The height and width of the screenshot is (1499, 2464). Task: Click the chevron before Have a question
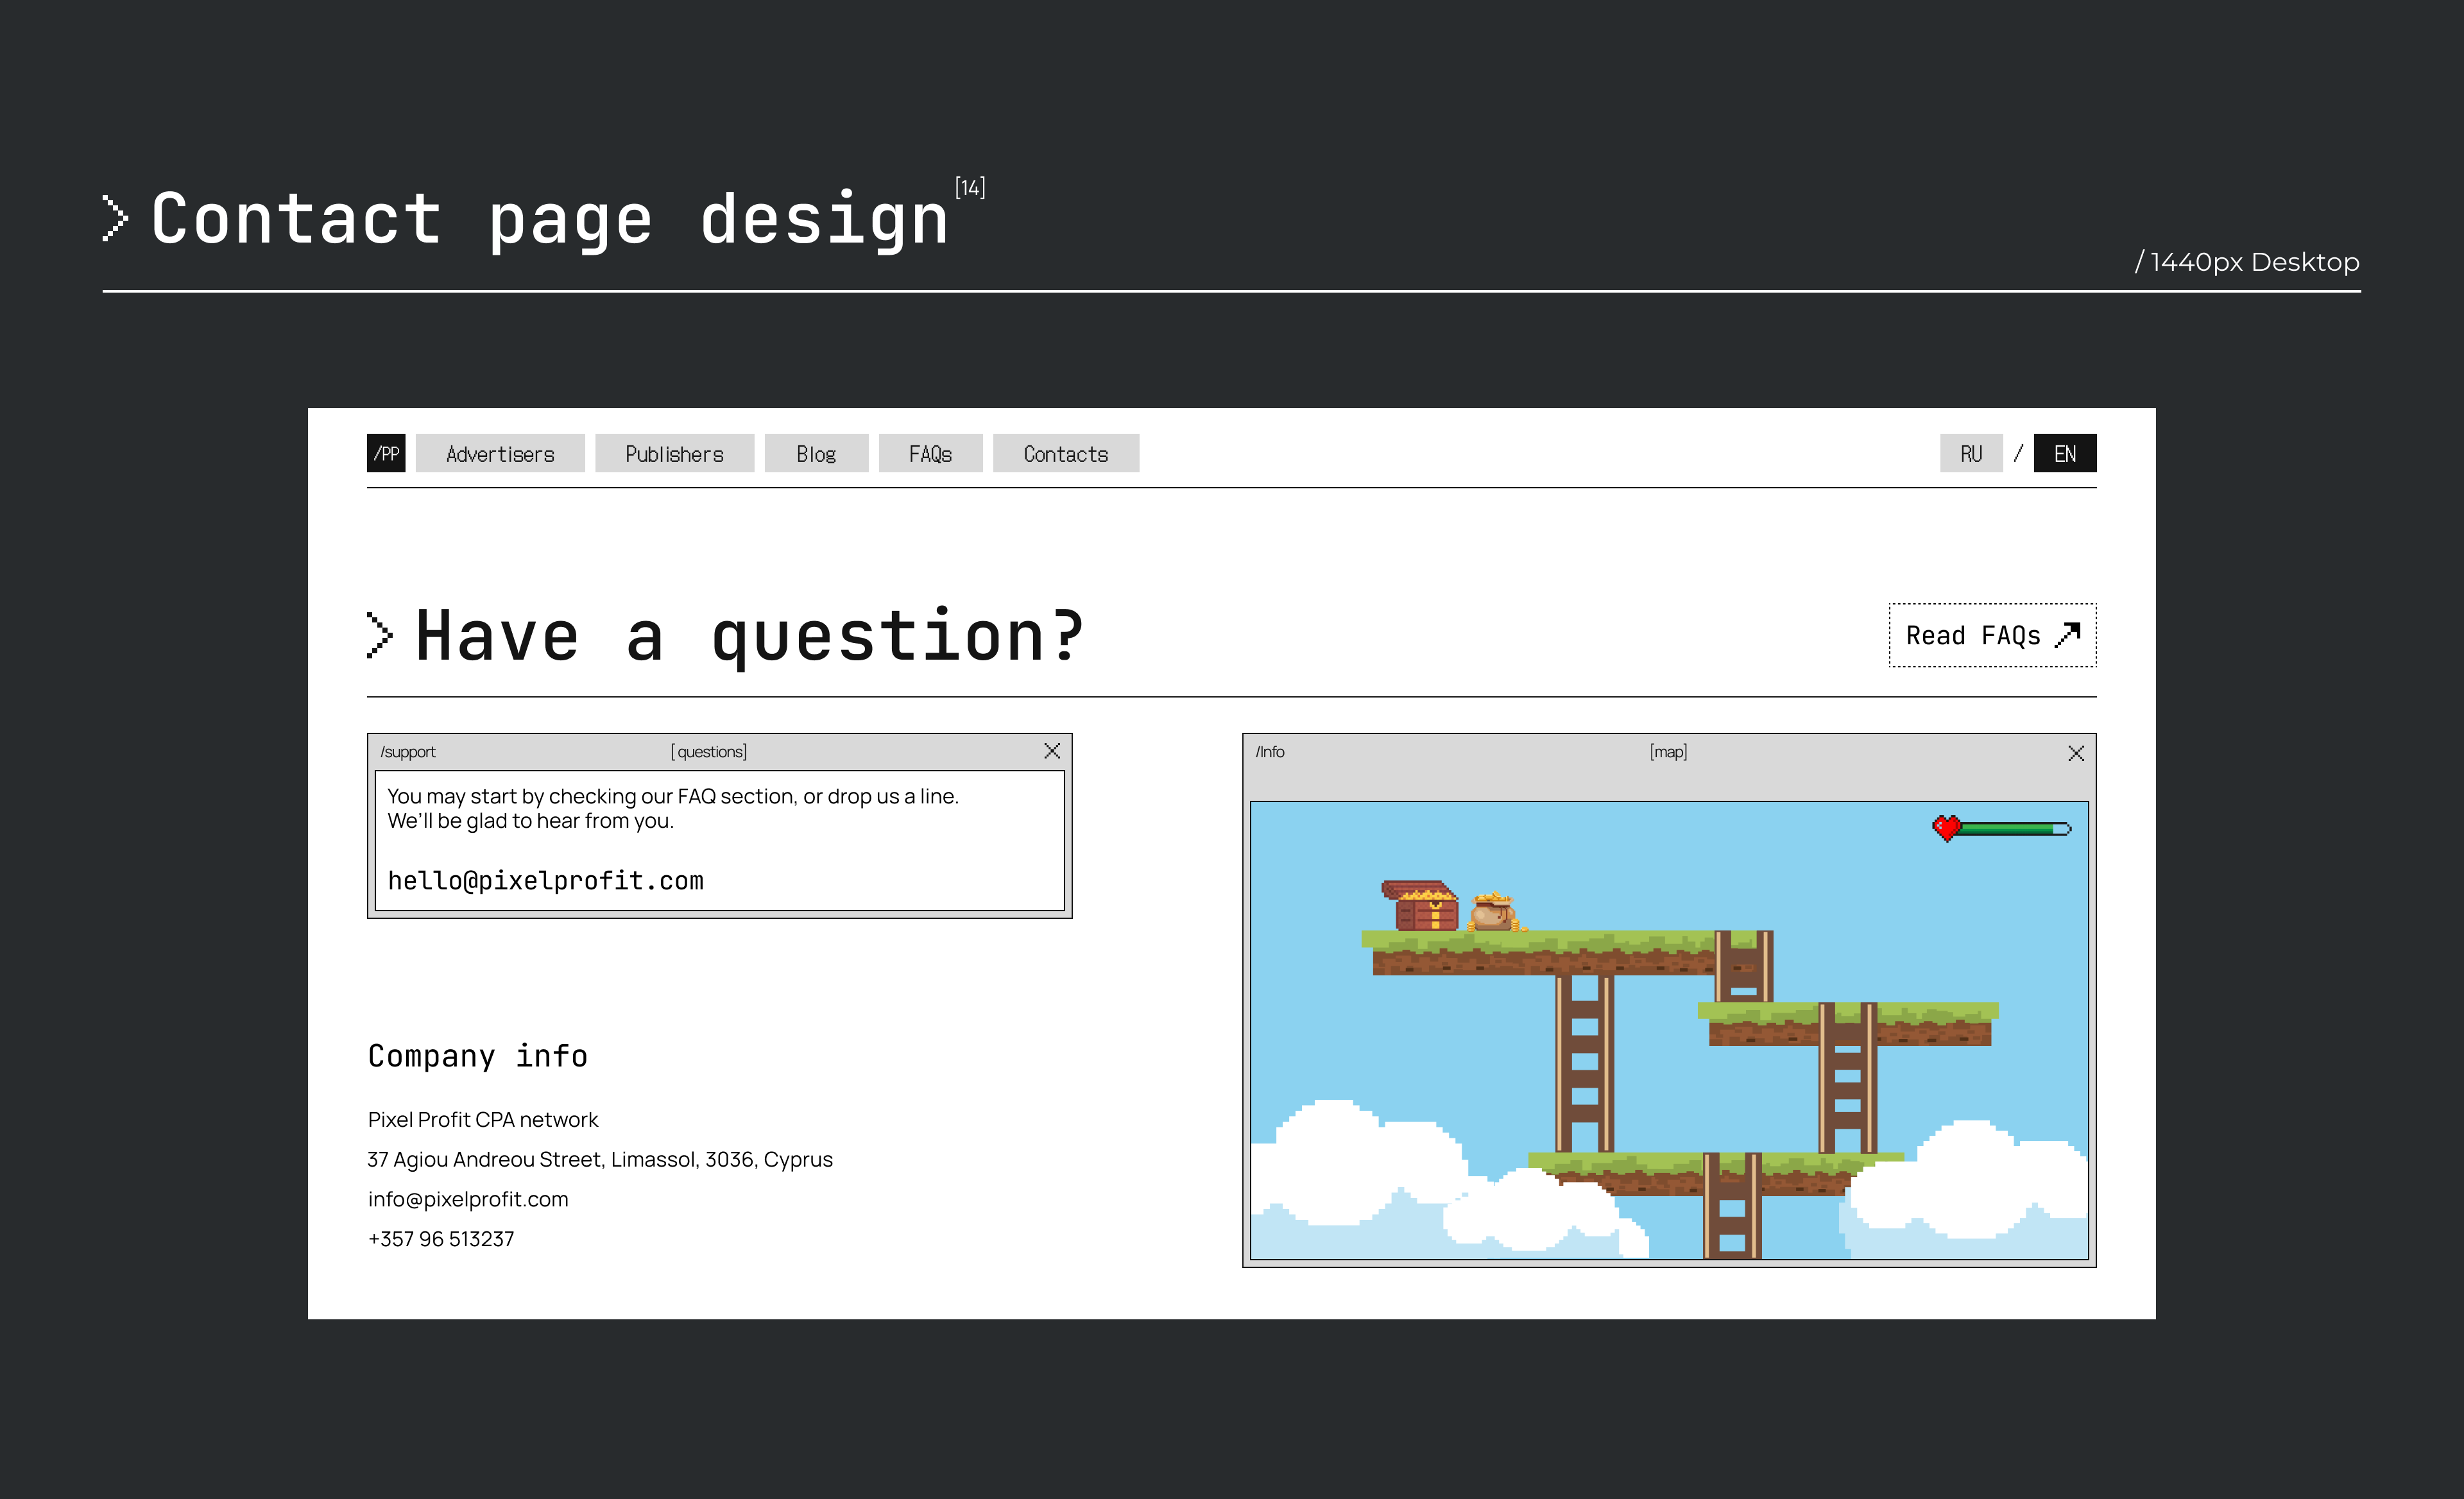pos(379,635)
